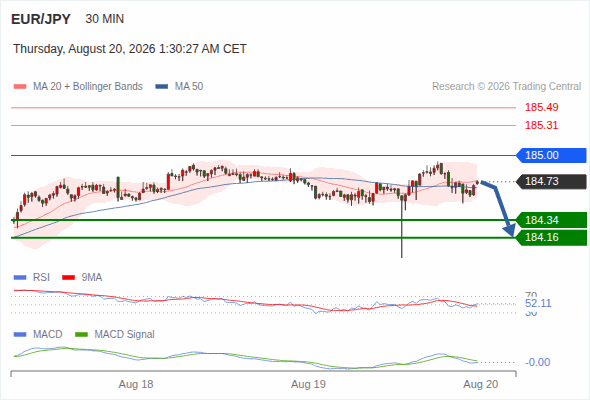The width and height of the screenshot is (590, 400).
Task: Click the green MACD Signal legend marker
Action: pyautogui.click(x=81, y=334)
